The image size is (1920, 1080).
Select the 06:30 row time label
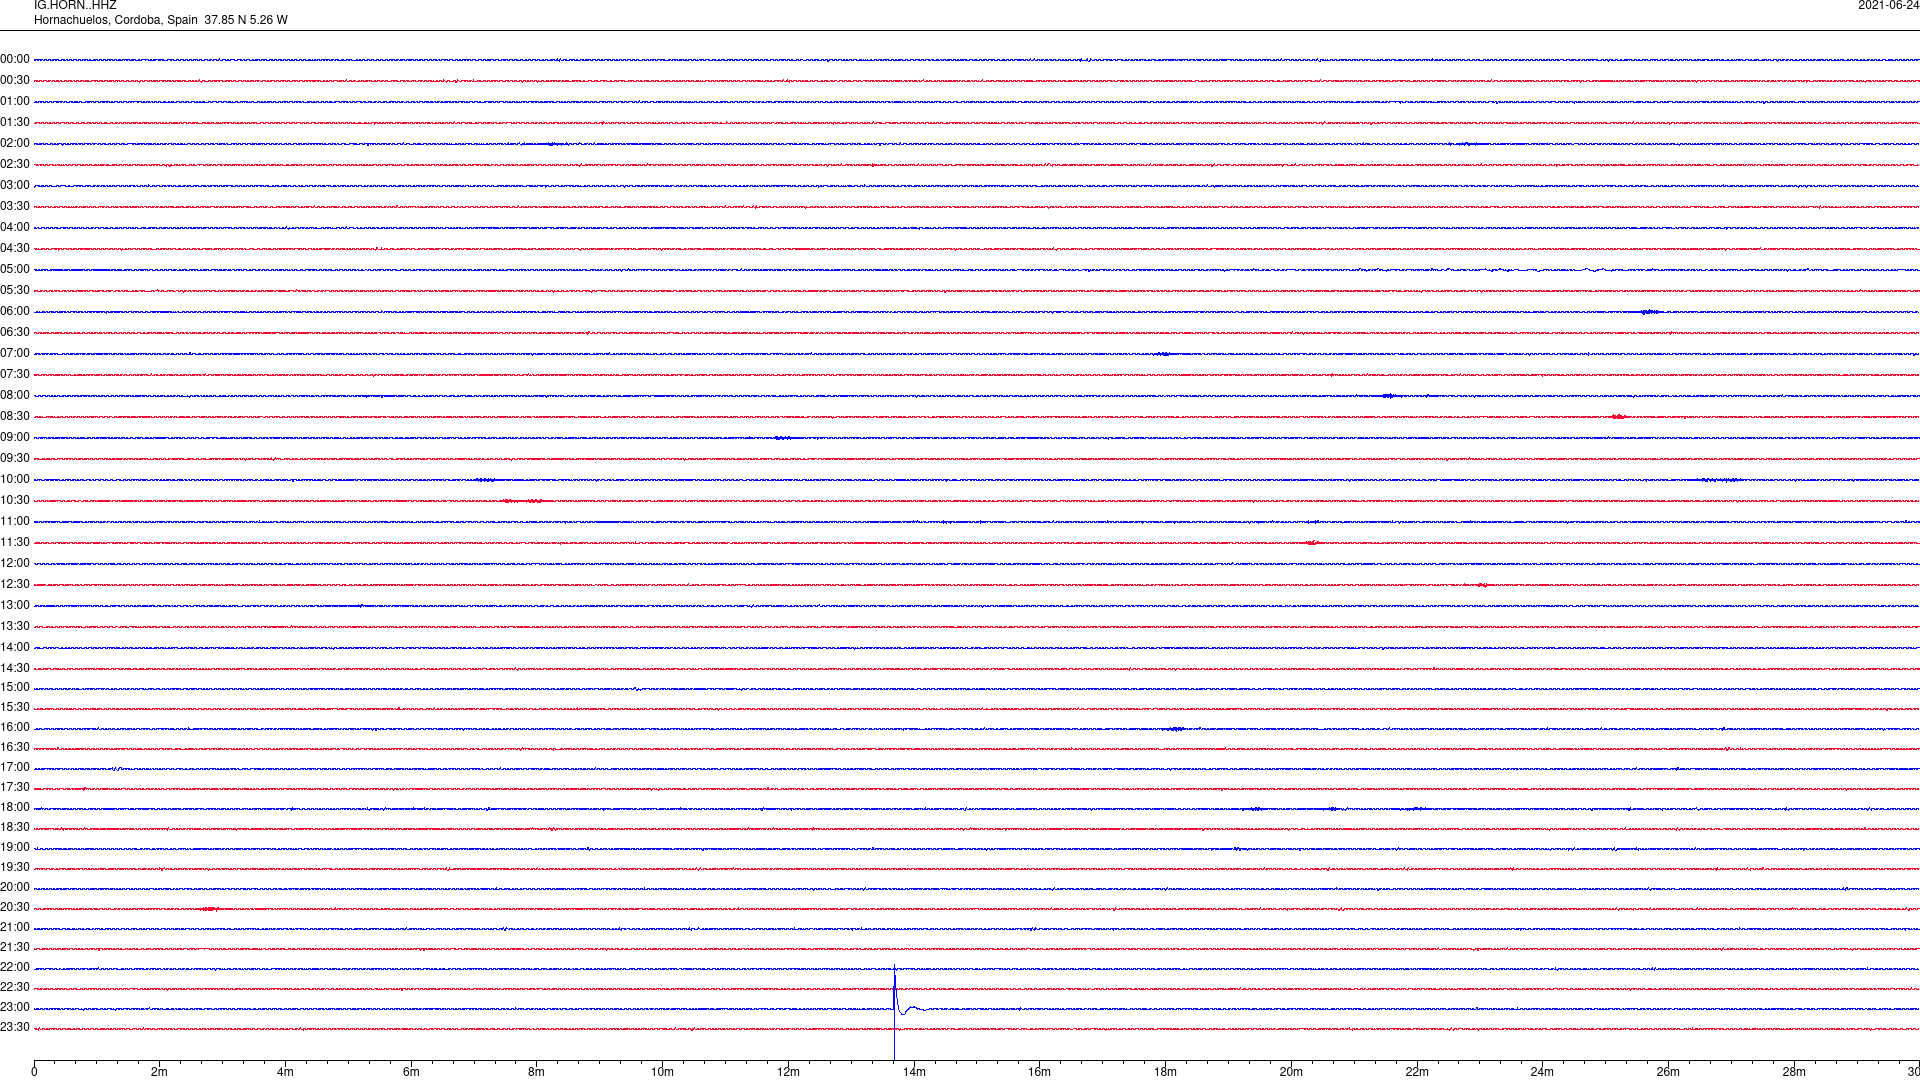click(x=15, y=332)
